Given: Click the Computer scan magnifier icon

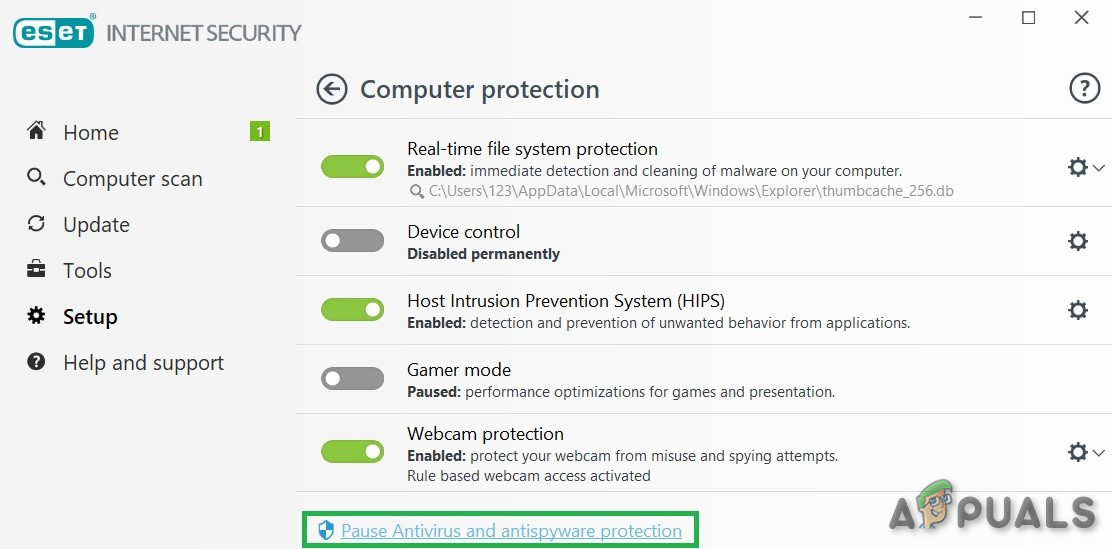Looking at the screenshot, I should point(37,178).
